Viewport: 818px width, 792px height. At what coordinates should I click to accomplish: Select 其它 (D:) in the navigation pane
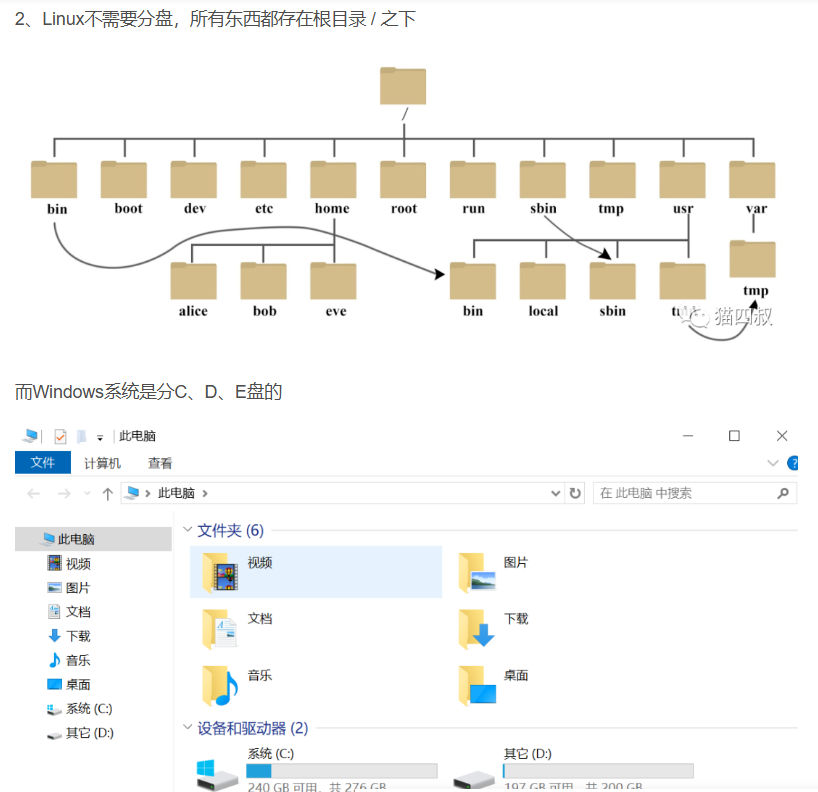click(89, 733)
